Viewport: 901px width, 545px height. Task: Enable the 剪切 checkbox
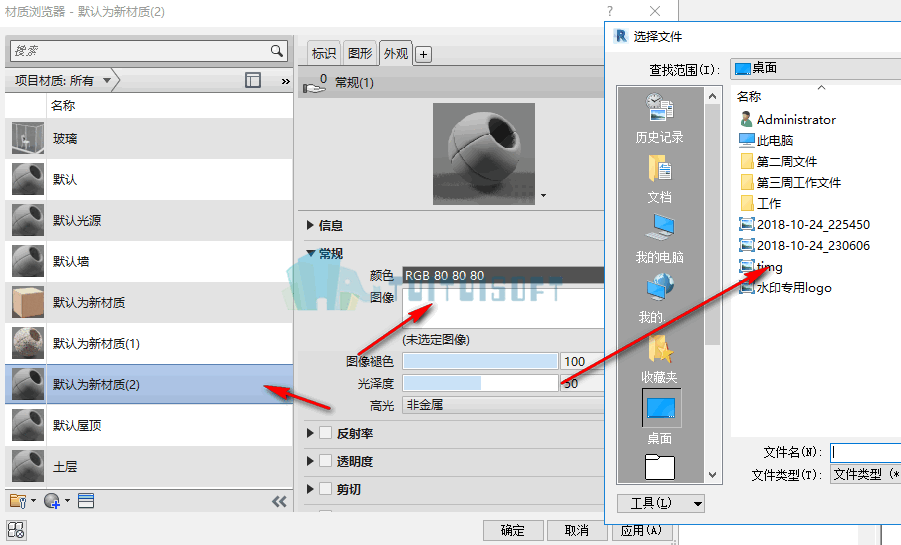point(325,489)
